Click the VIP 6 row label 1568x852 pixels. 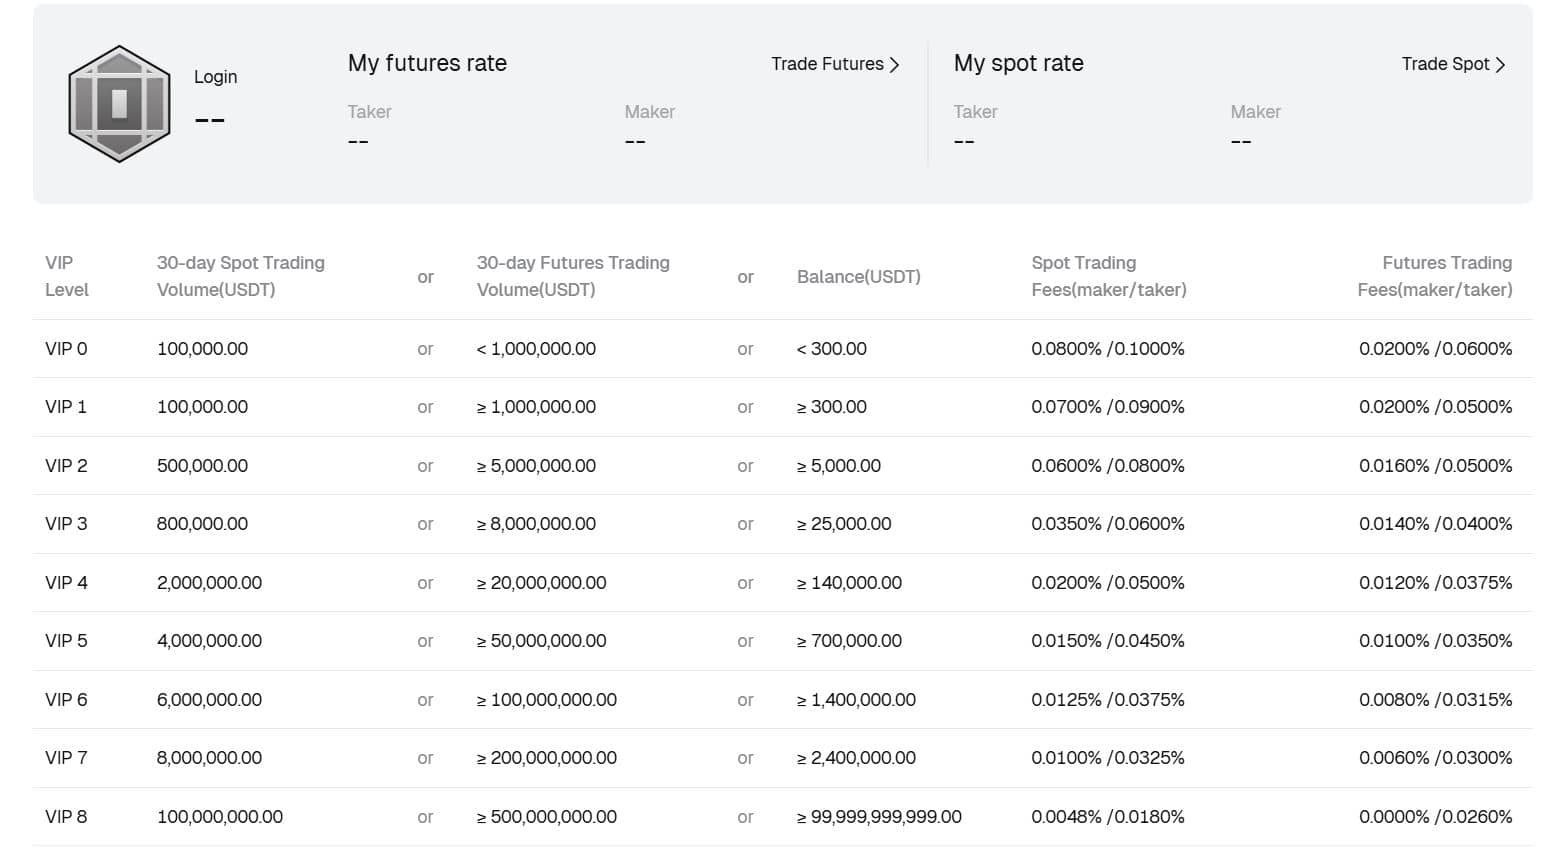click(x=66, y=700)
